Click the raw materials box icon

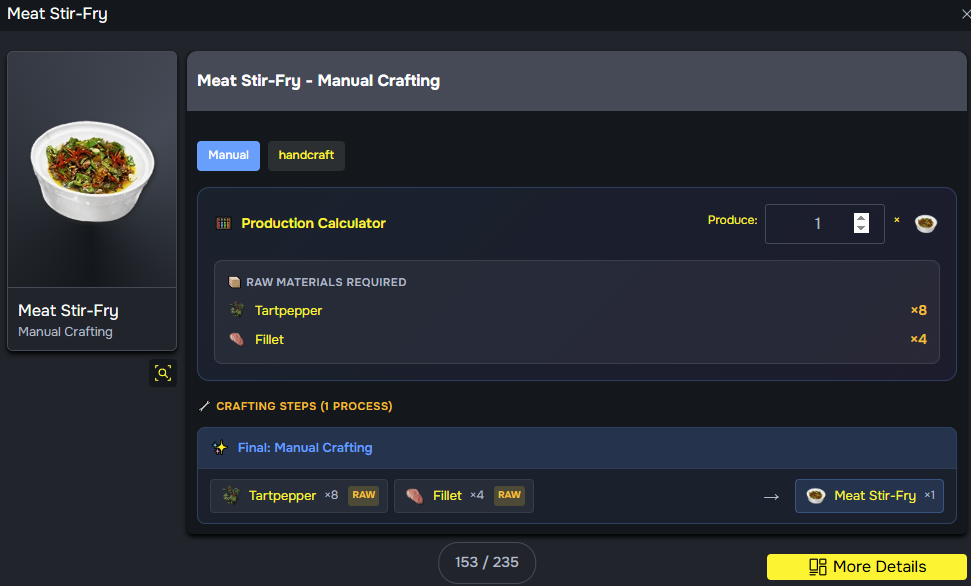coord(234,282)
